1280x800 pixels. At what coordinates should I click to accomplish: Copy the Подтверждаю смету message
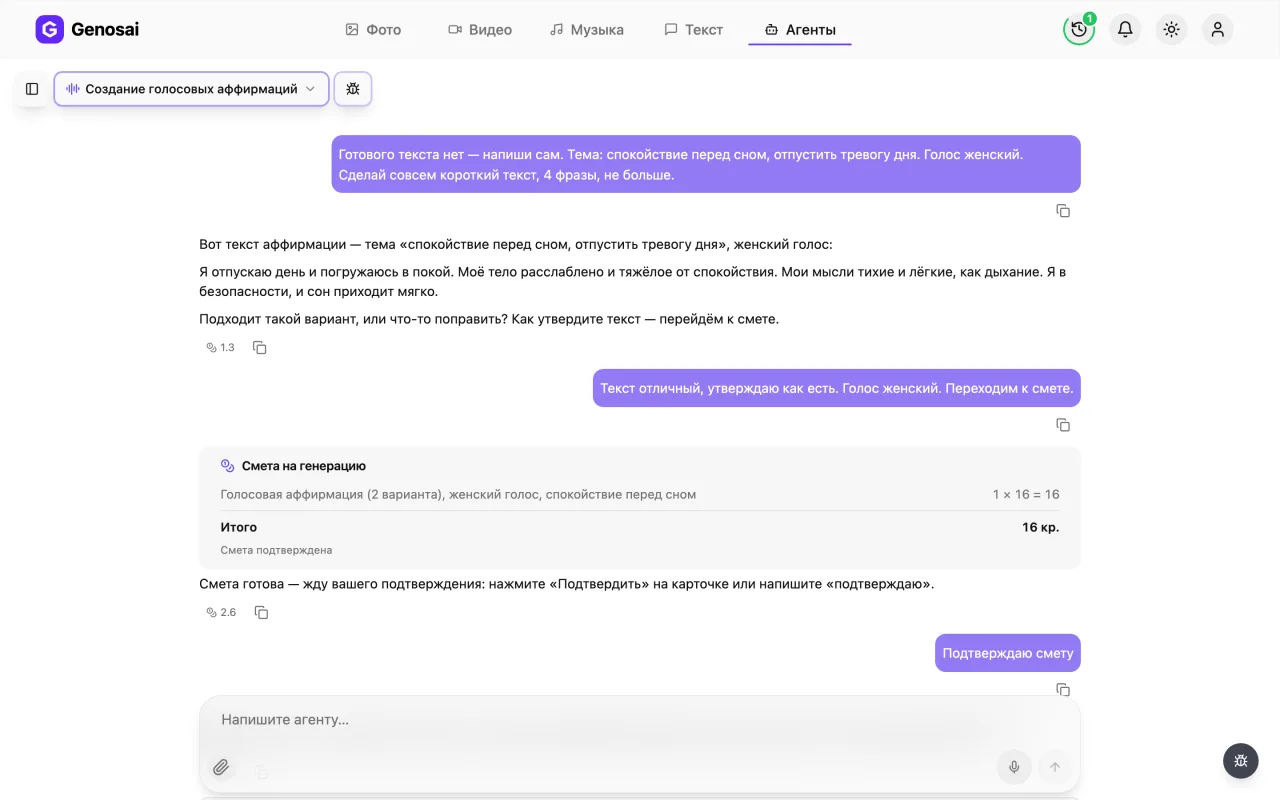pos(1063,690)
